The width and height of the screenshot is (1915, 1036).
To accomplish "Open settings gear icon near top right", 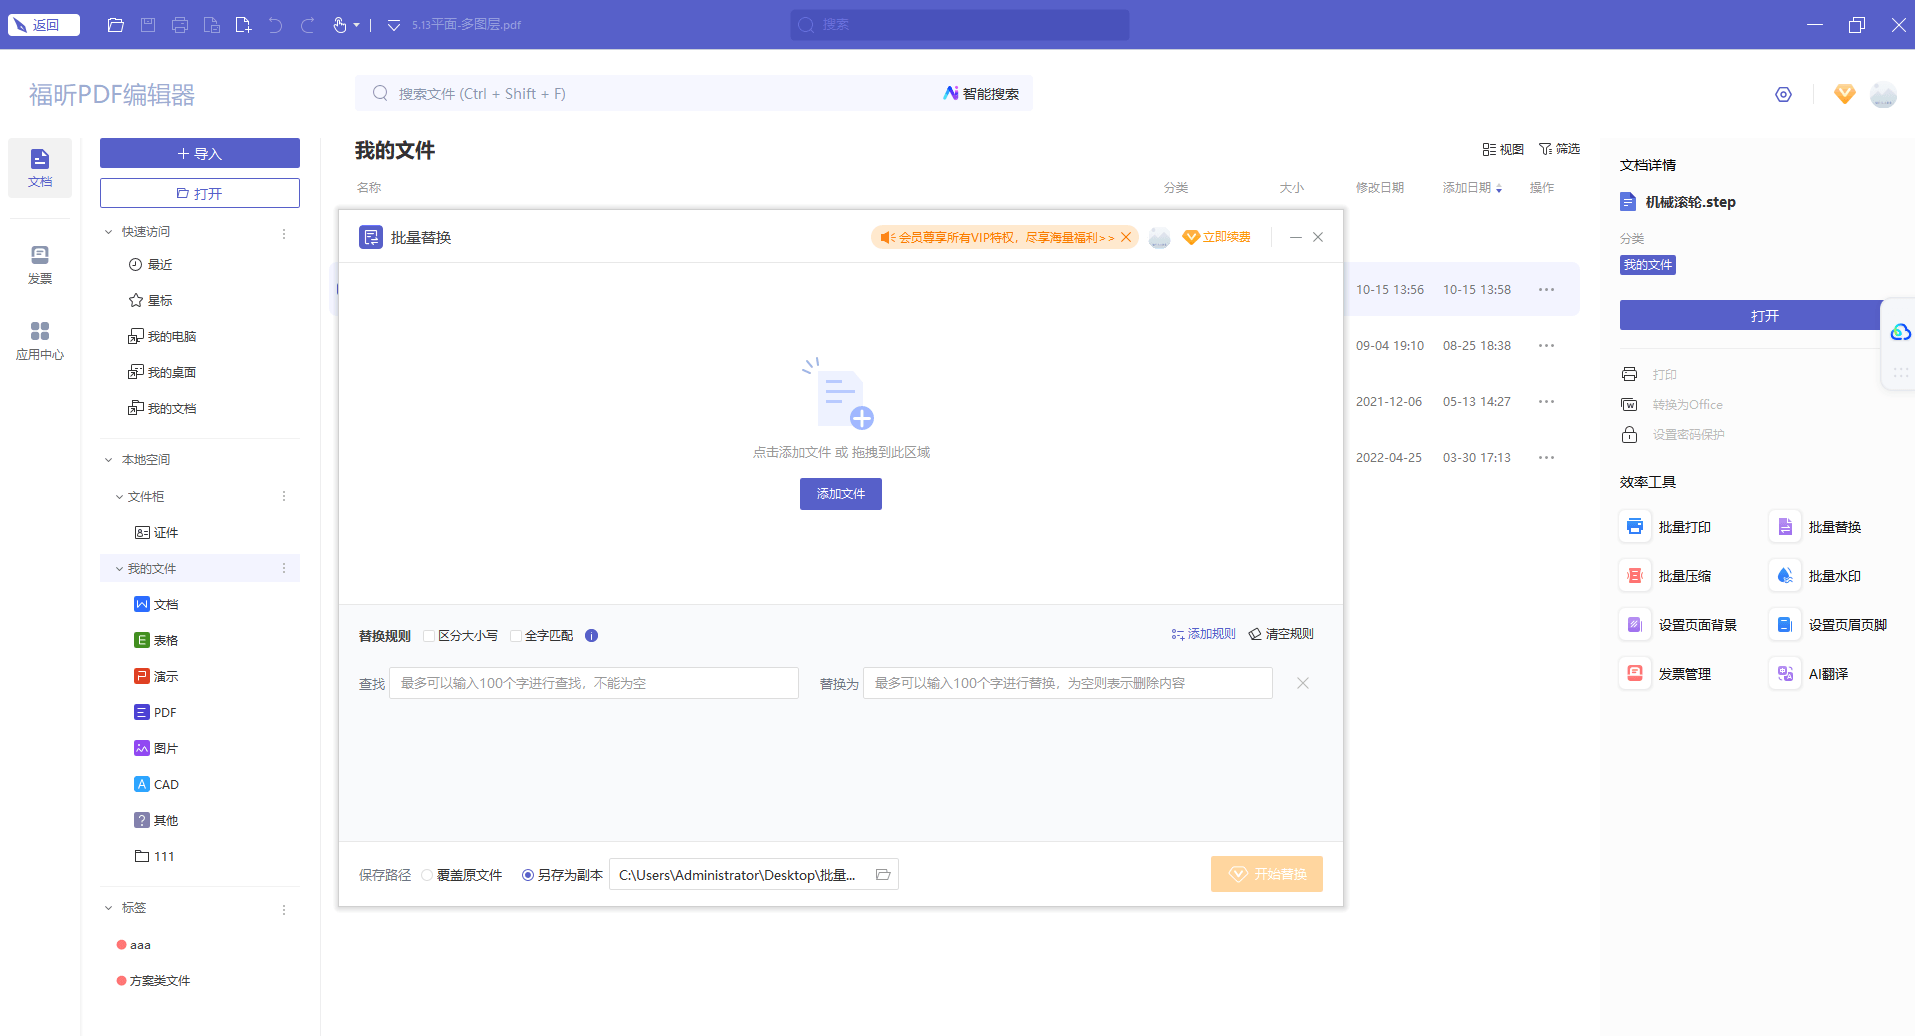I will click(x=1783, y=95).
